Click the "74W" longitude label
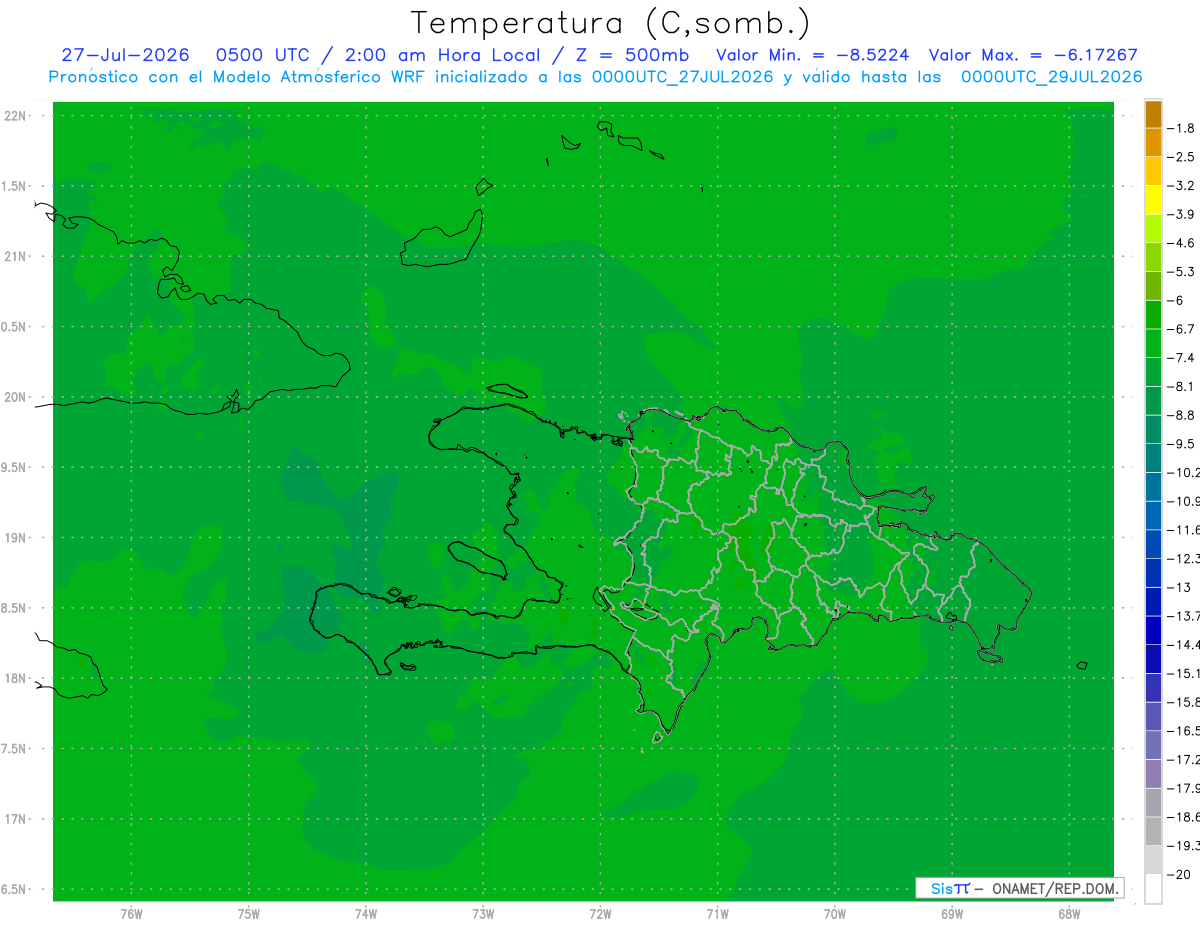Screen dimensions: 1200x927 tap(366, 914)
